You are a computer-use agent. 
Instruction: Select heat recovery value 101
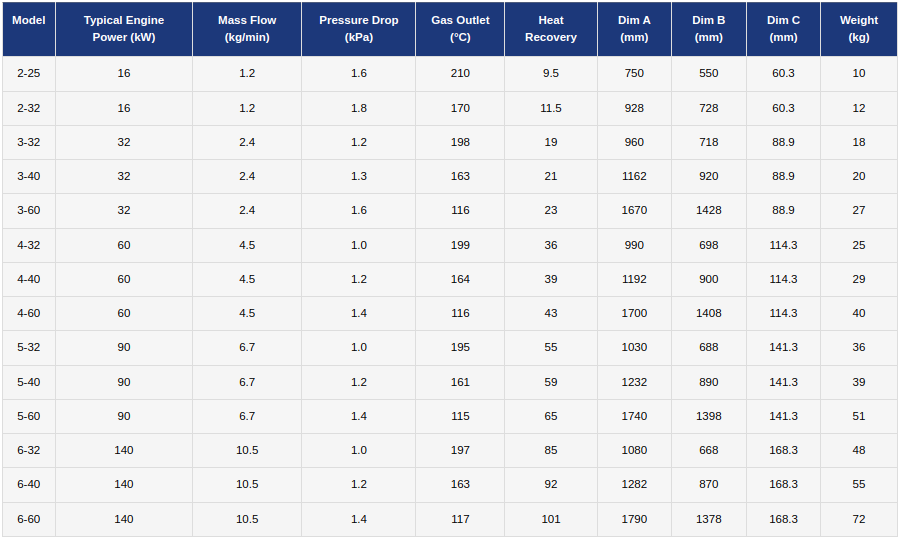[x=551, y=520]
